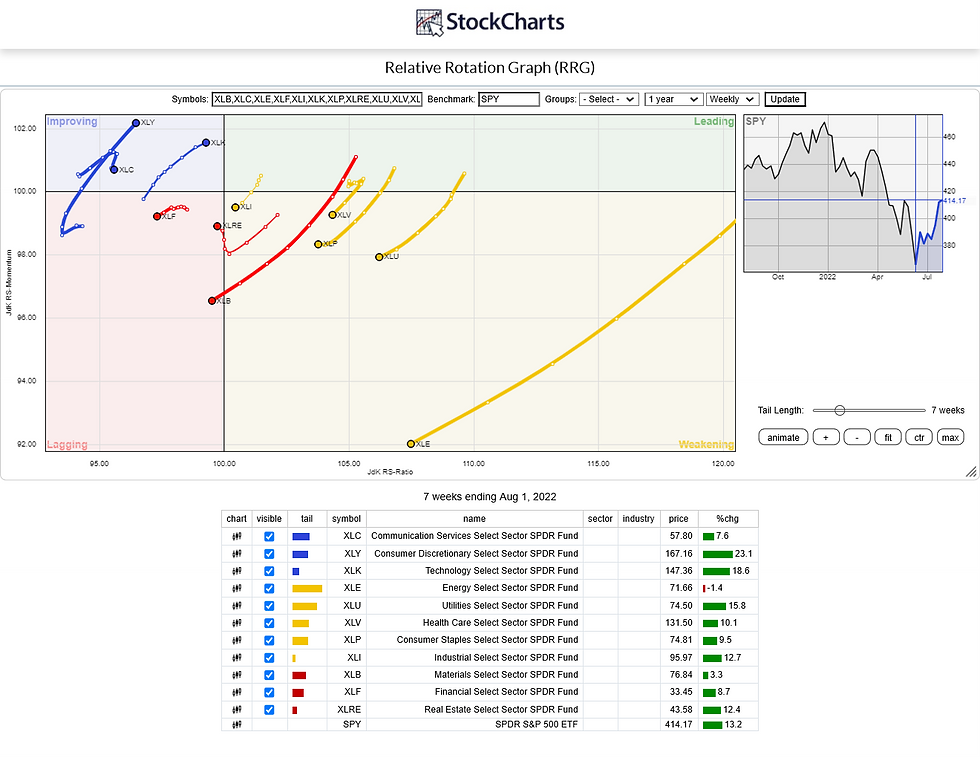
Task: Open the XLC row chart icon
Action: tap(237, 536)
